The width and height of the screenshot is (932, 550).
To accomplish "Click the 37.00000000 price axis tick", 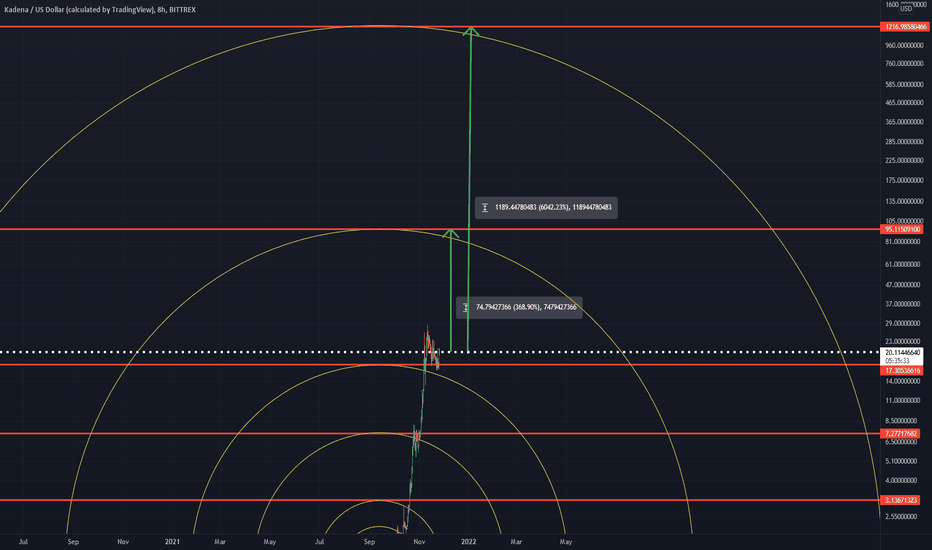I will click(902, 304).
